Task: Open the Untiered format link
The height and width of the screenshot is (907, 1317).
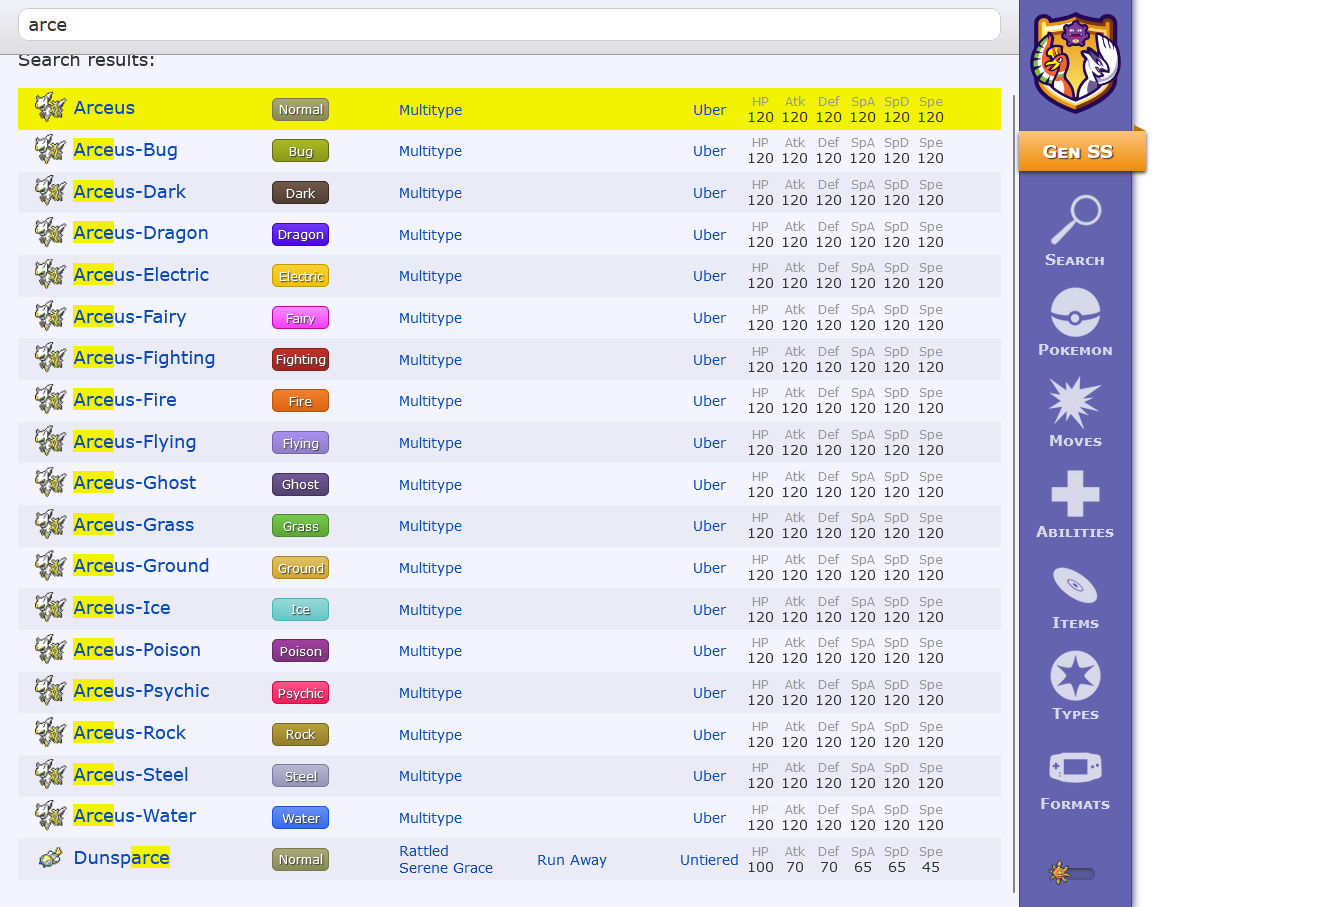Action: [709, 860]
